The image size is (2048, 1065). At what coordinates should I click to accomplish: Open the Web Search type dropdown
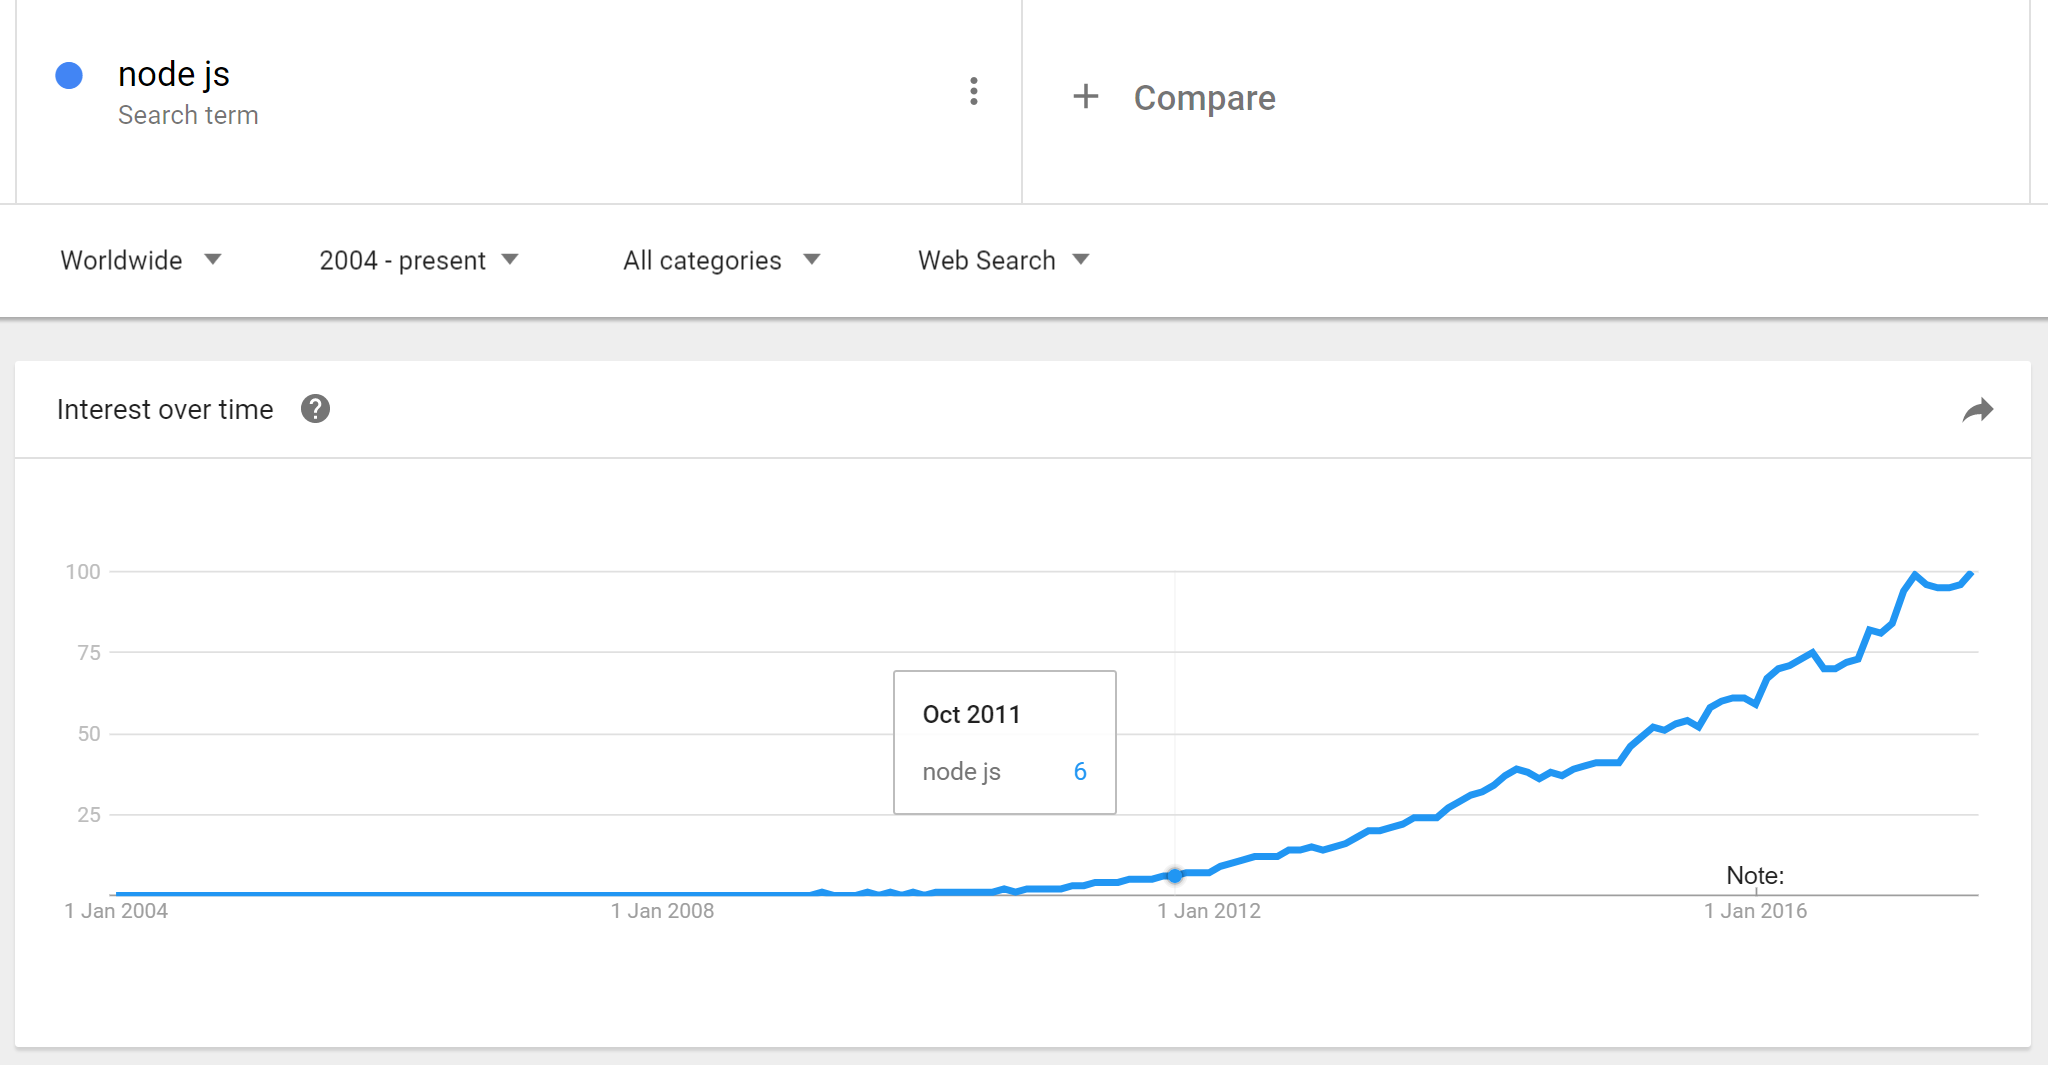tap(1002, 260)
